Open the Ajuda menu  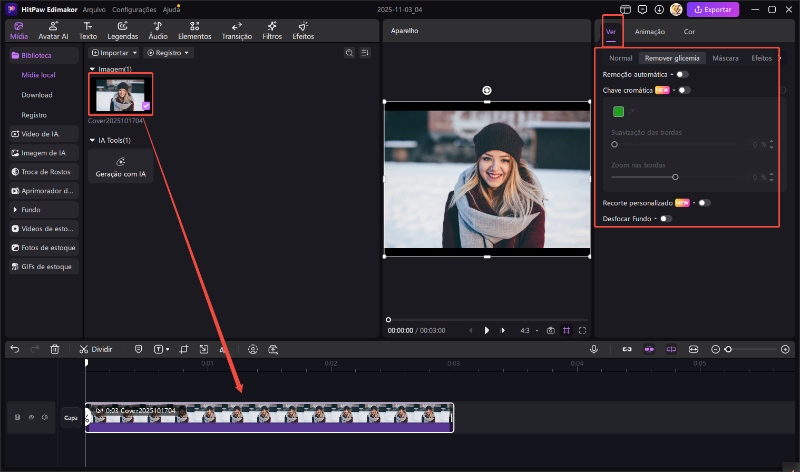click(171, 9)
